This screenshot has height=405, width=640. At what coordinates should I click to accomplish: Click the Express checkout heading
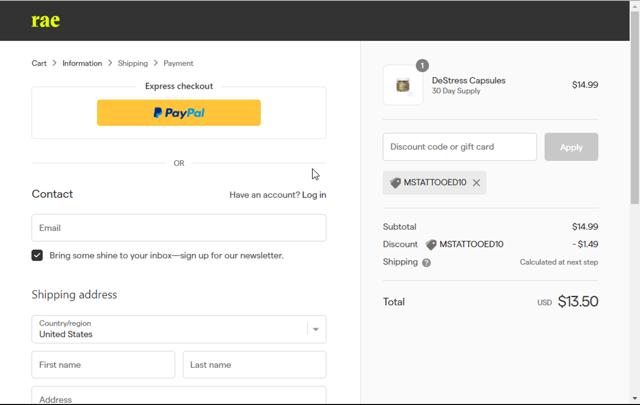179,86
